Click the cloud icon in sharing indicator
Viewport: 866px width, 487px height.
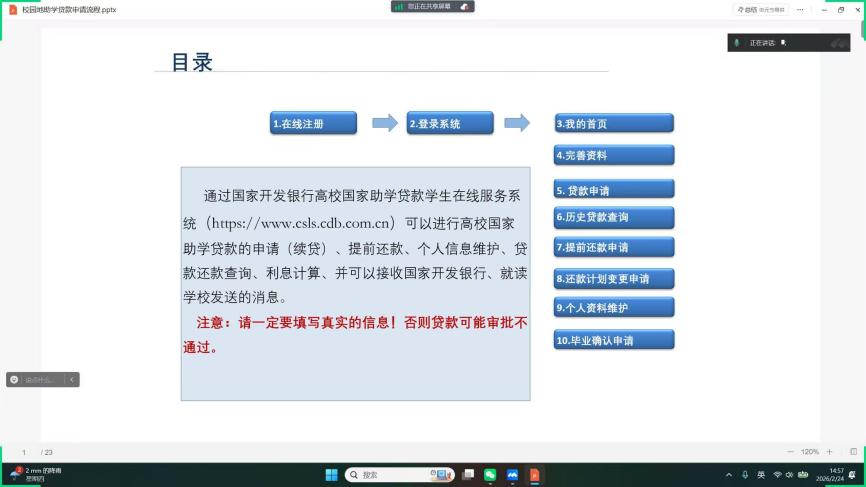pyautogui.click(x=464, y=6)
